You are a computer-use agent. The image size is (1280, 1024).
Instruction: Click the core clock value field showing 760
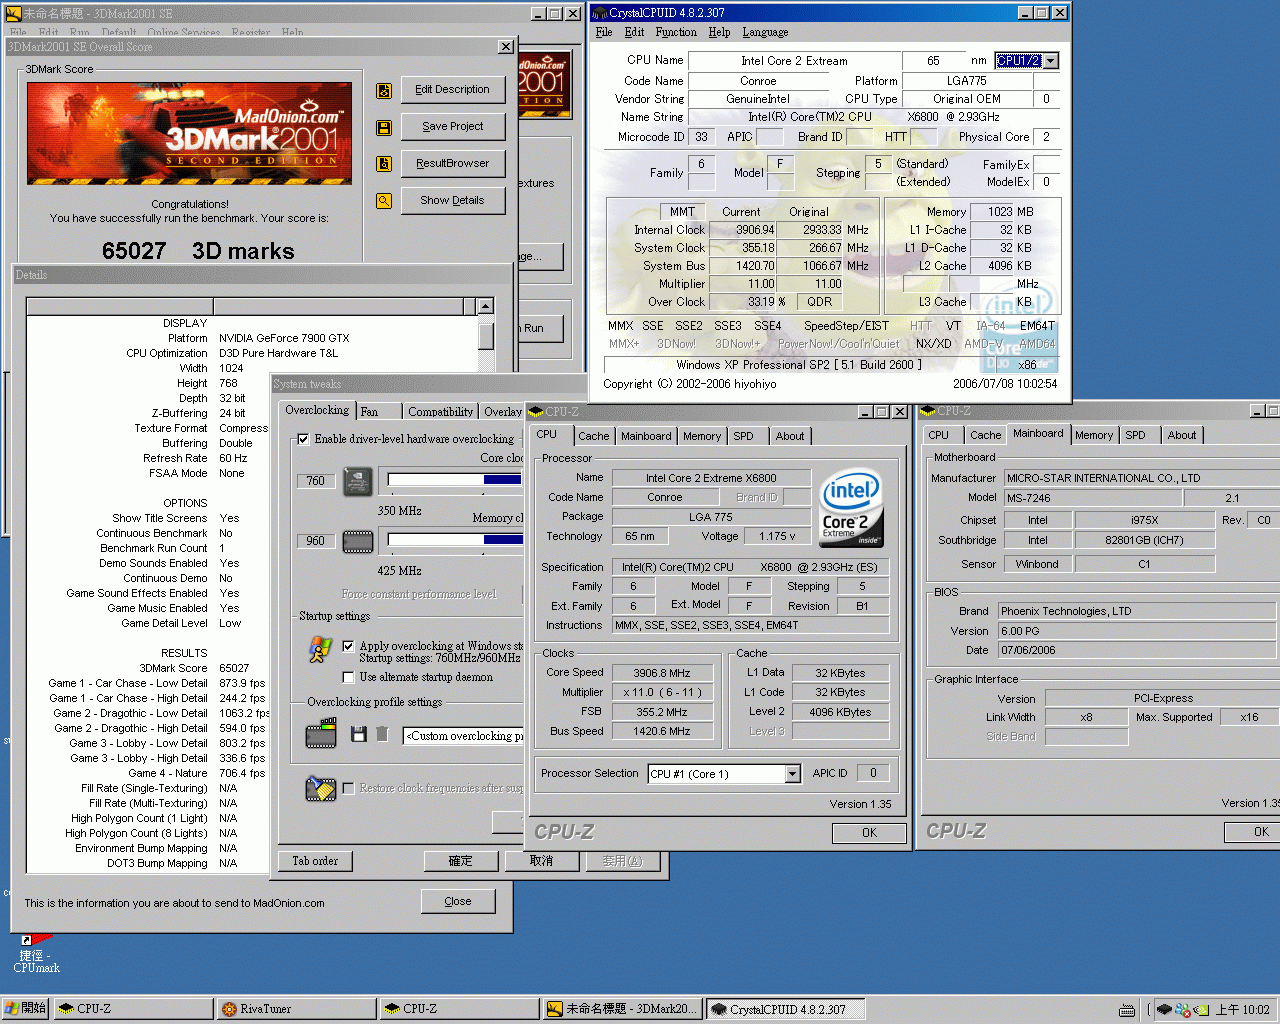click(316, 481)
